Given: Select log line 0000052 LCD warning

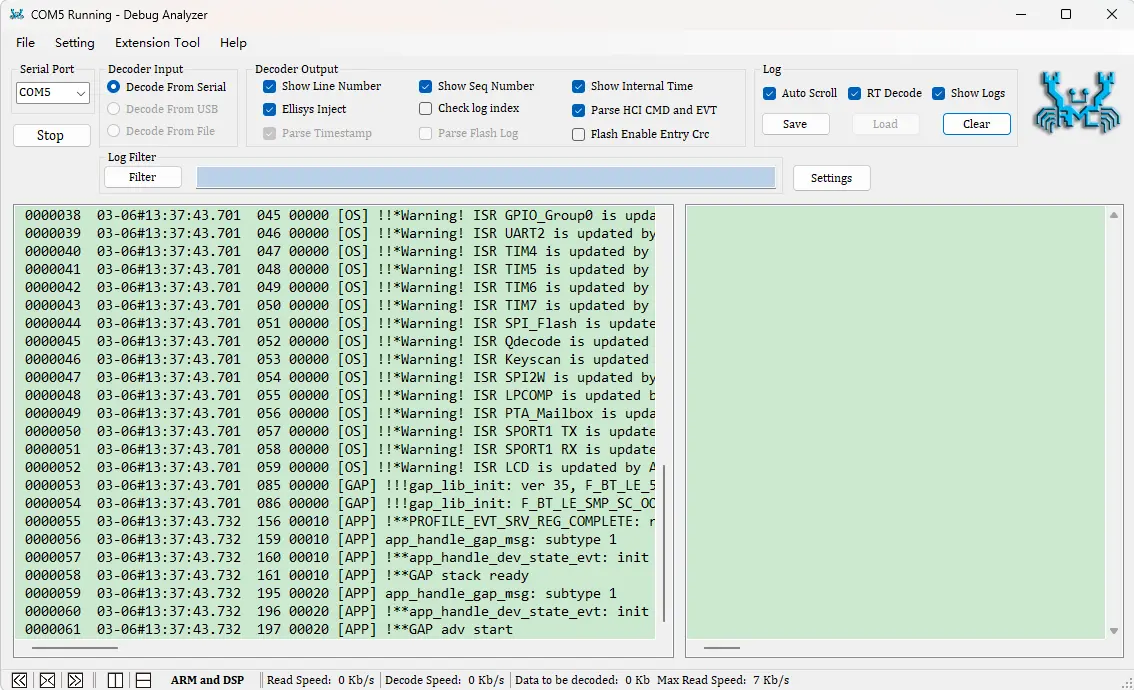Looking at the screenshot, I should pos(338,467).
